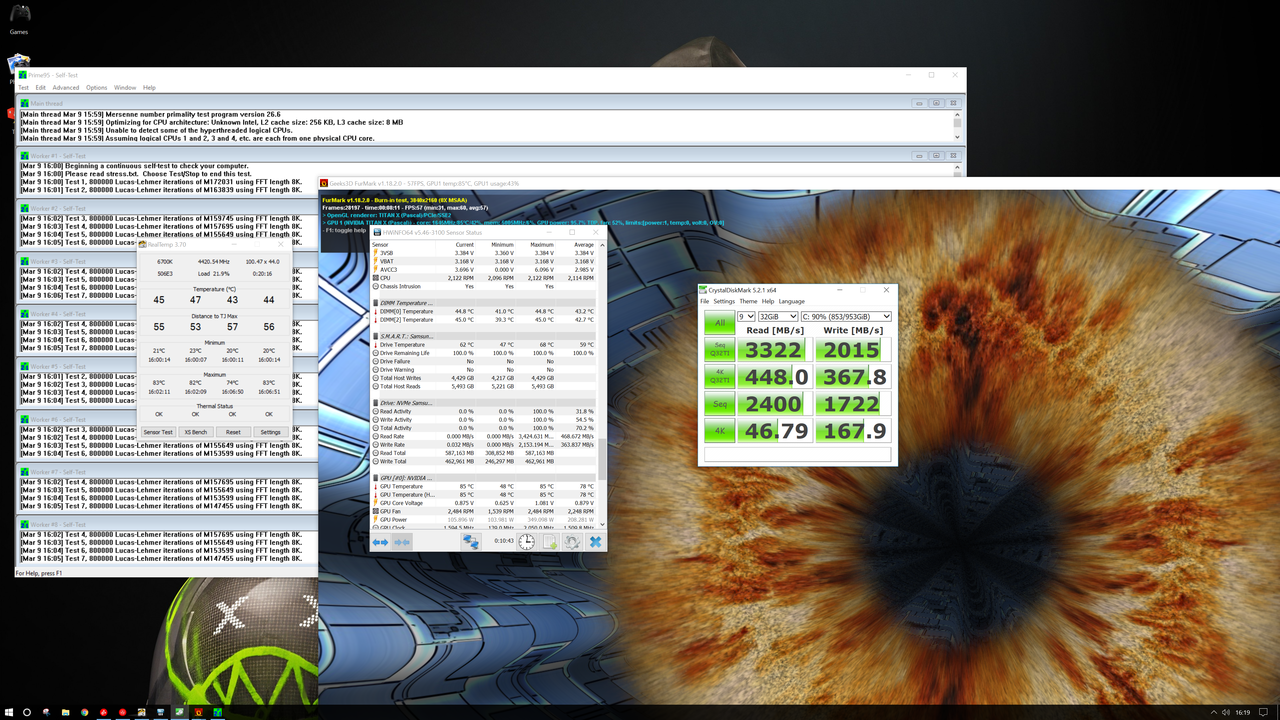This screenshot has width=1280, height=720.
Task: Open HWiNFO sensor settings gear icon
Action: point(572,542)
